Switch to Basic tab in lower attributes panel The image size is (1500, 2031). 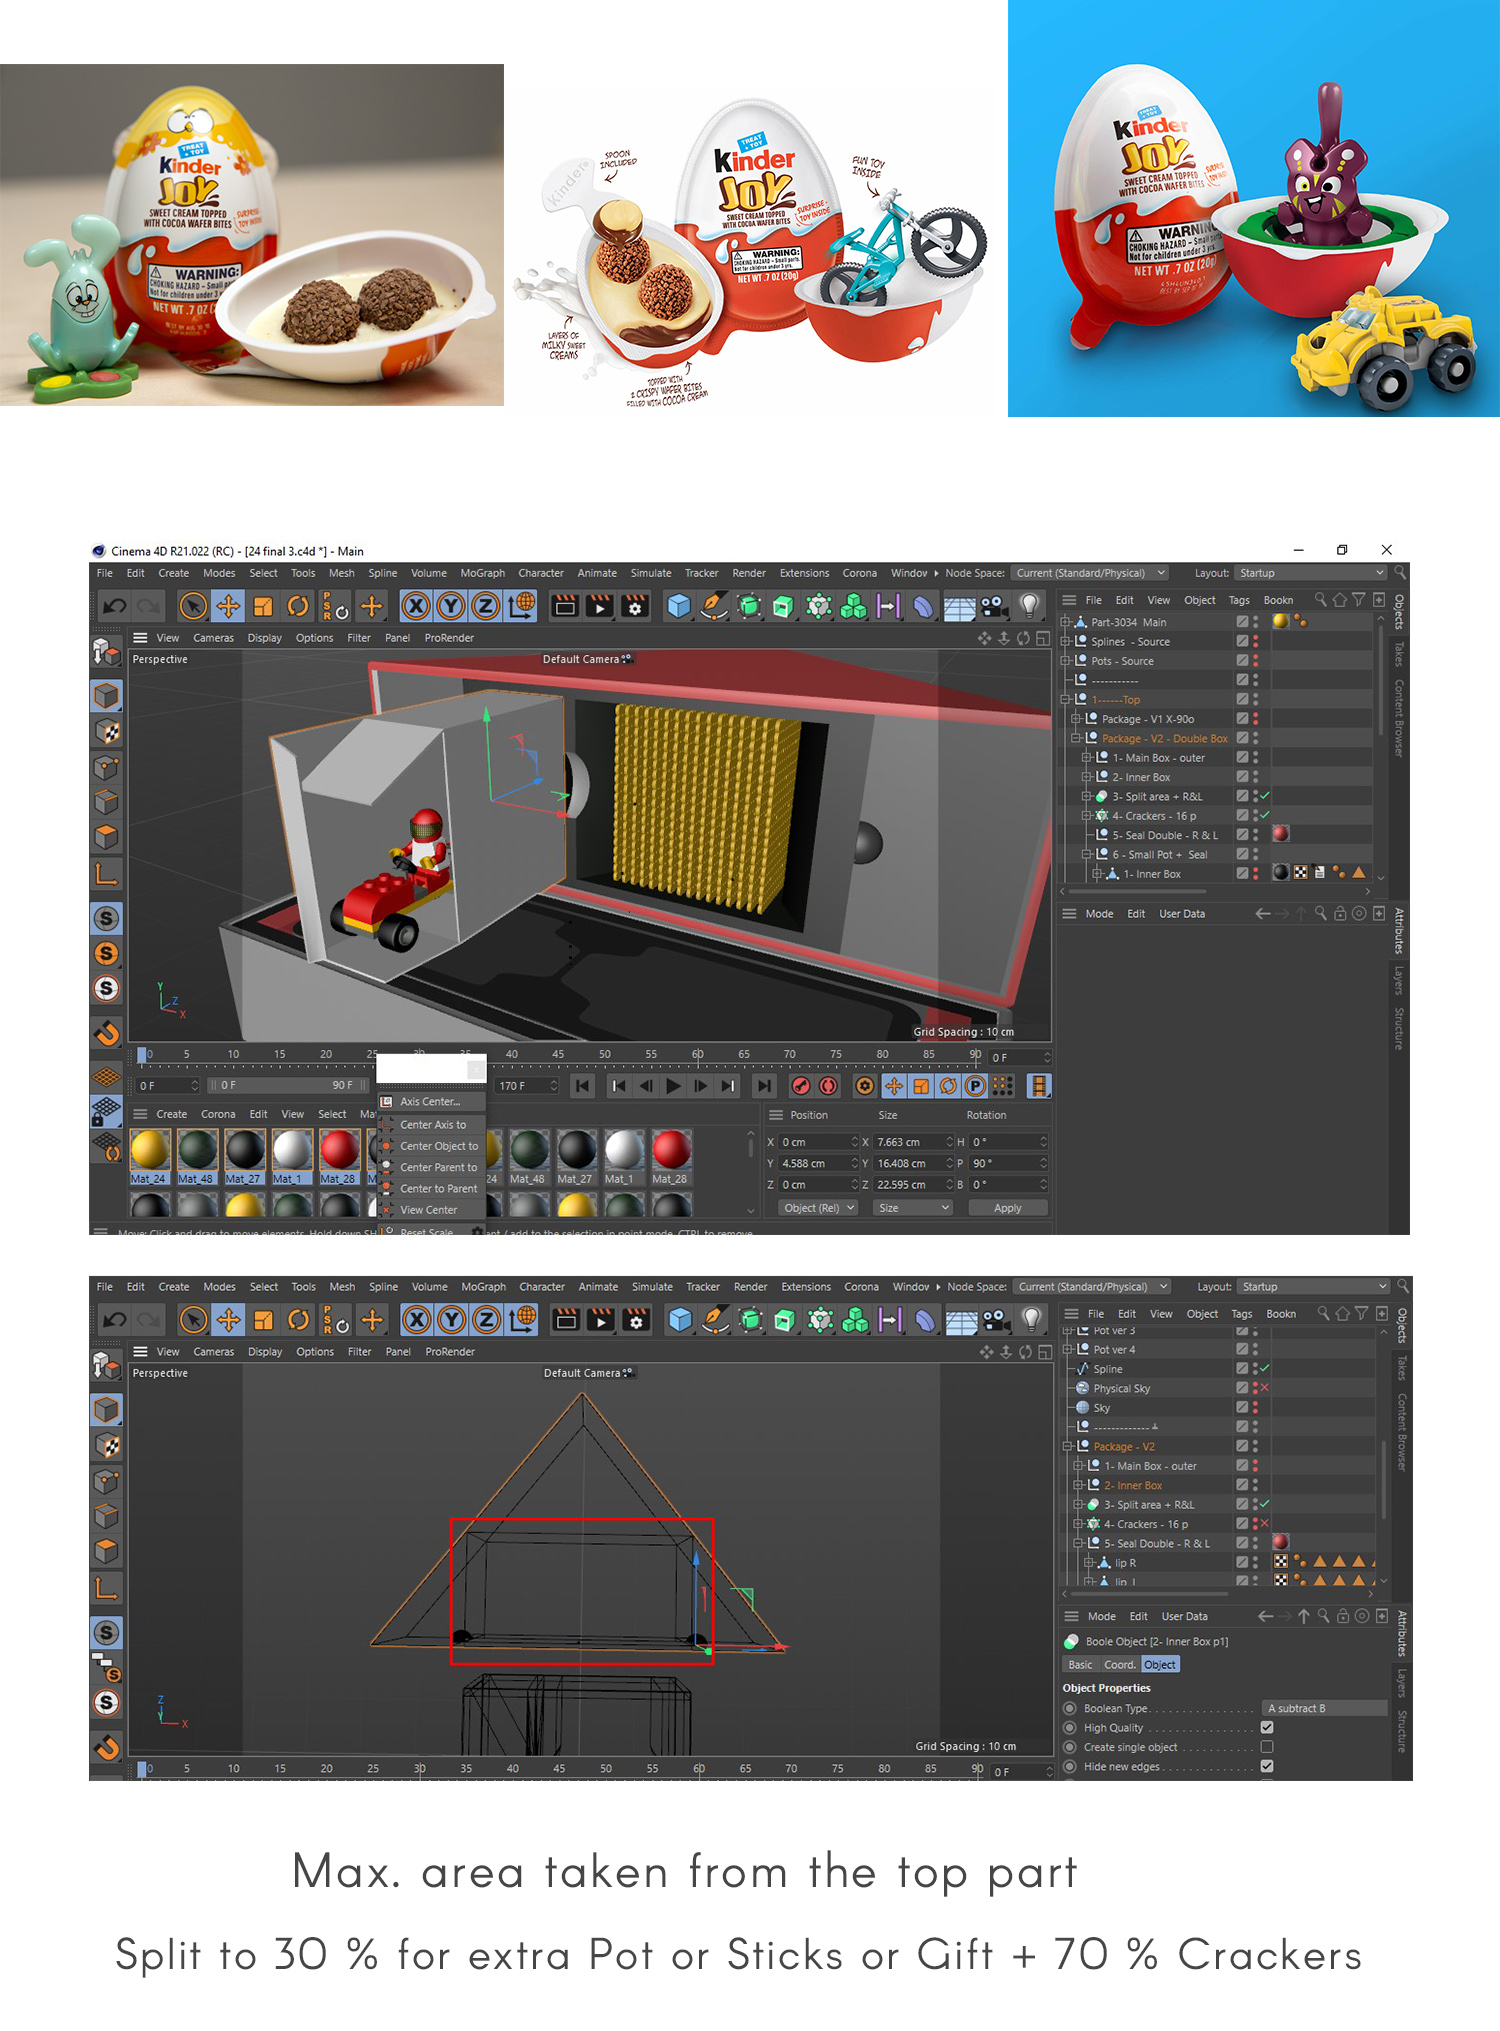[x=1080, y=1665]
